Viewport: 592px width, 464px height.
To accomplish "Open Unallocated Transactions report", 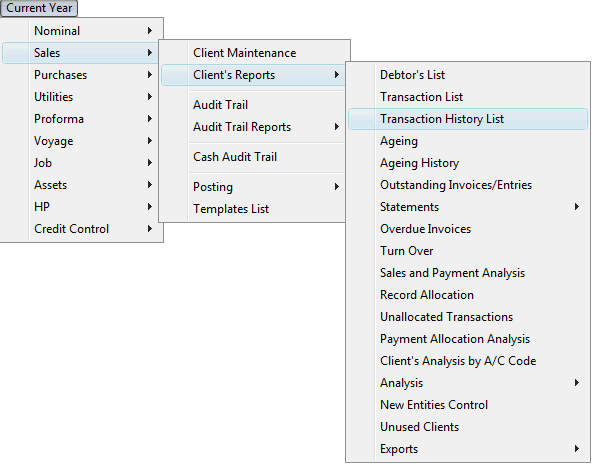I will click(468, 317).
